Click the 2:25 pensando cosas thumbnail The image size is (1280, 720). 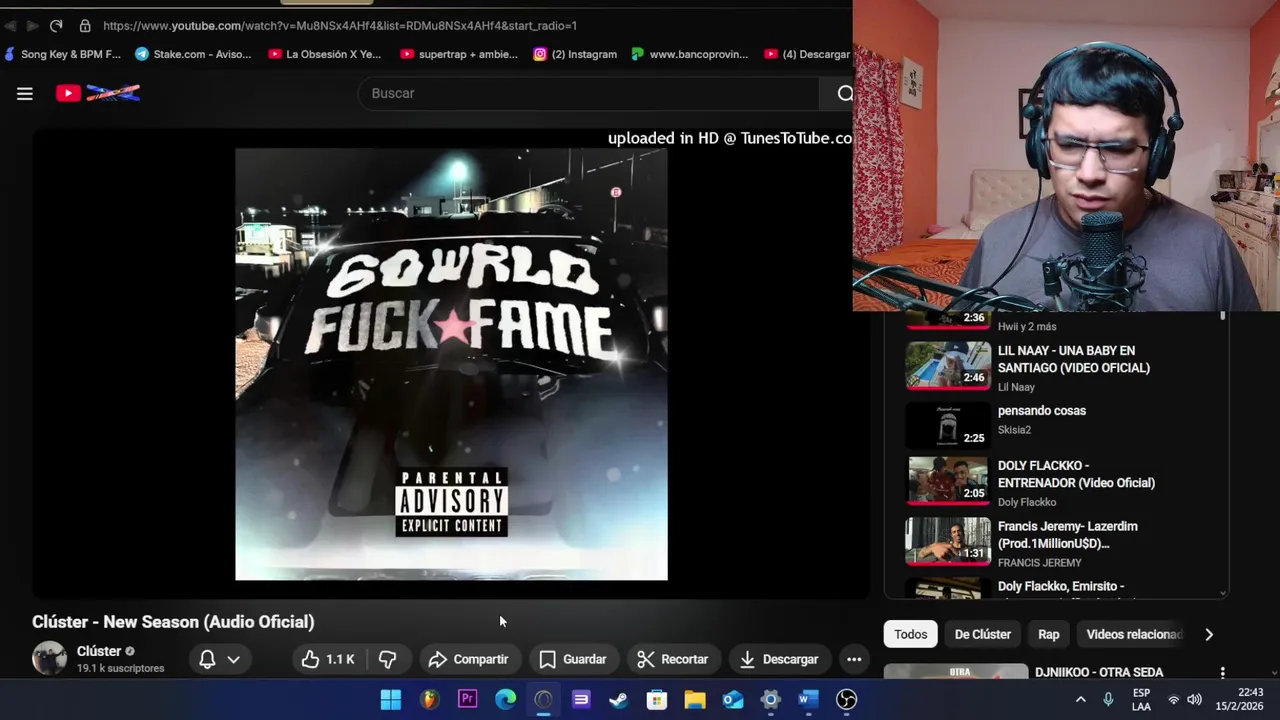coord(948,425)
